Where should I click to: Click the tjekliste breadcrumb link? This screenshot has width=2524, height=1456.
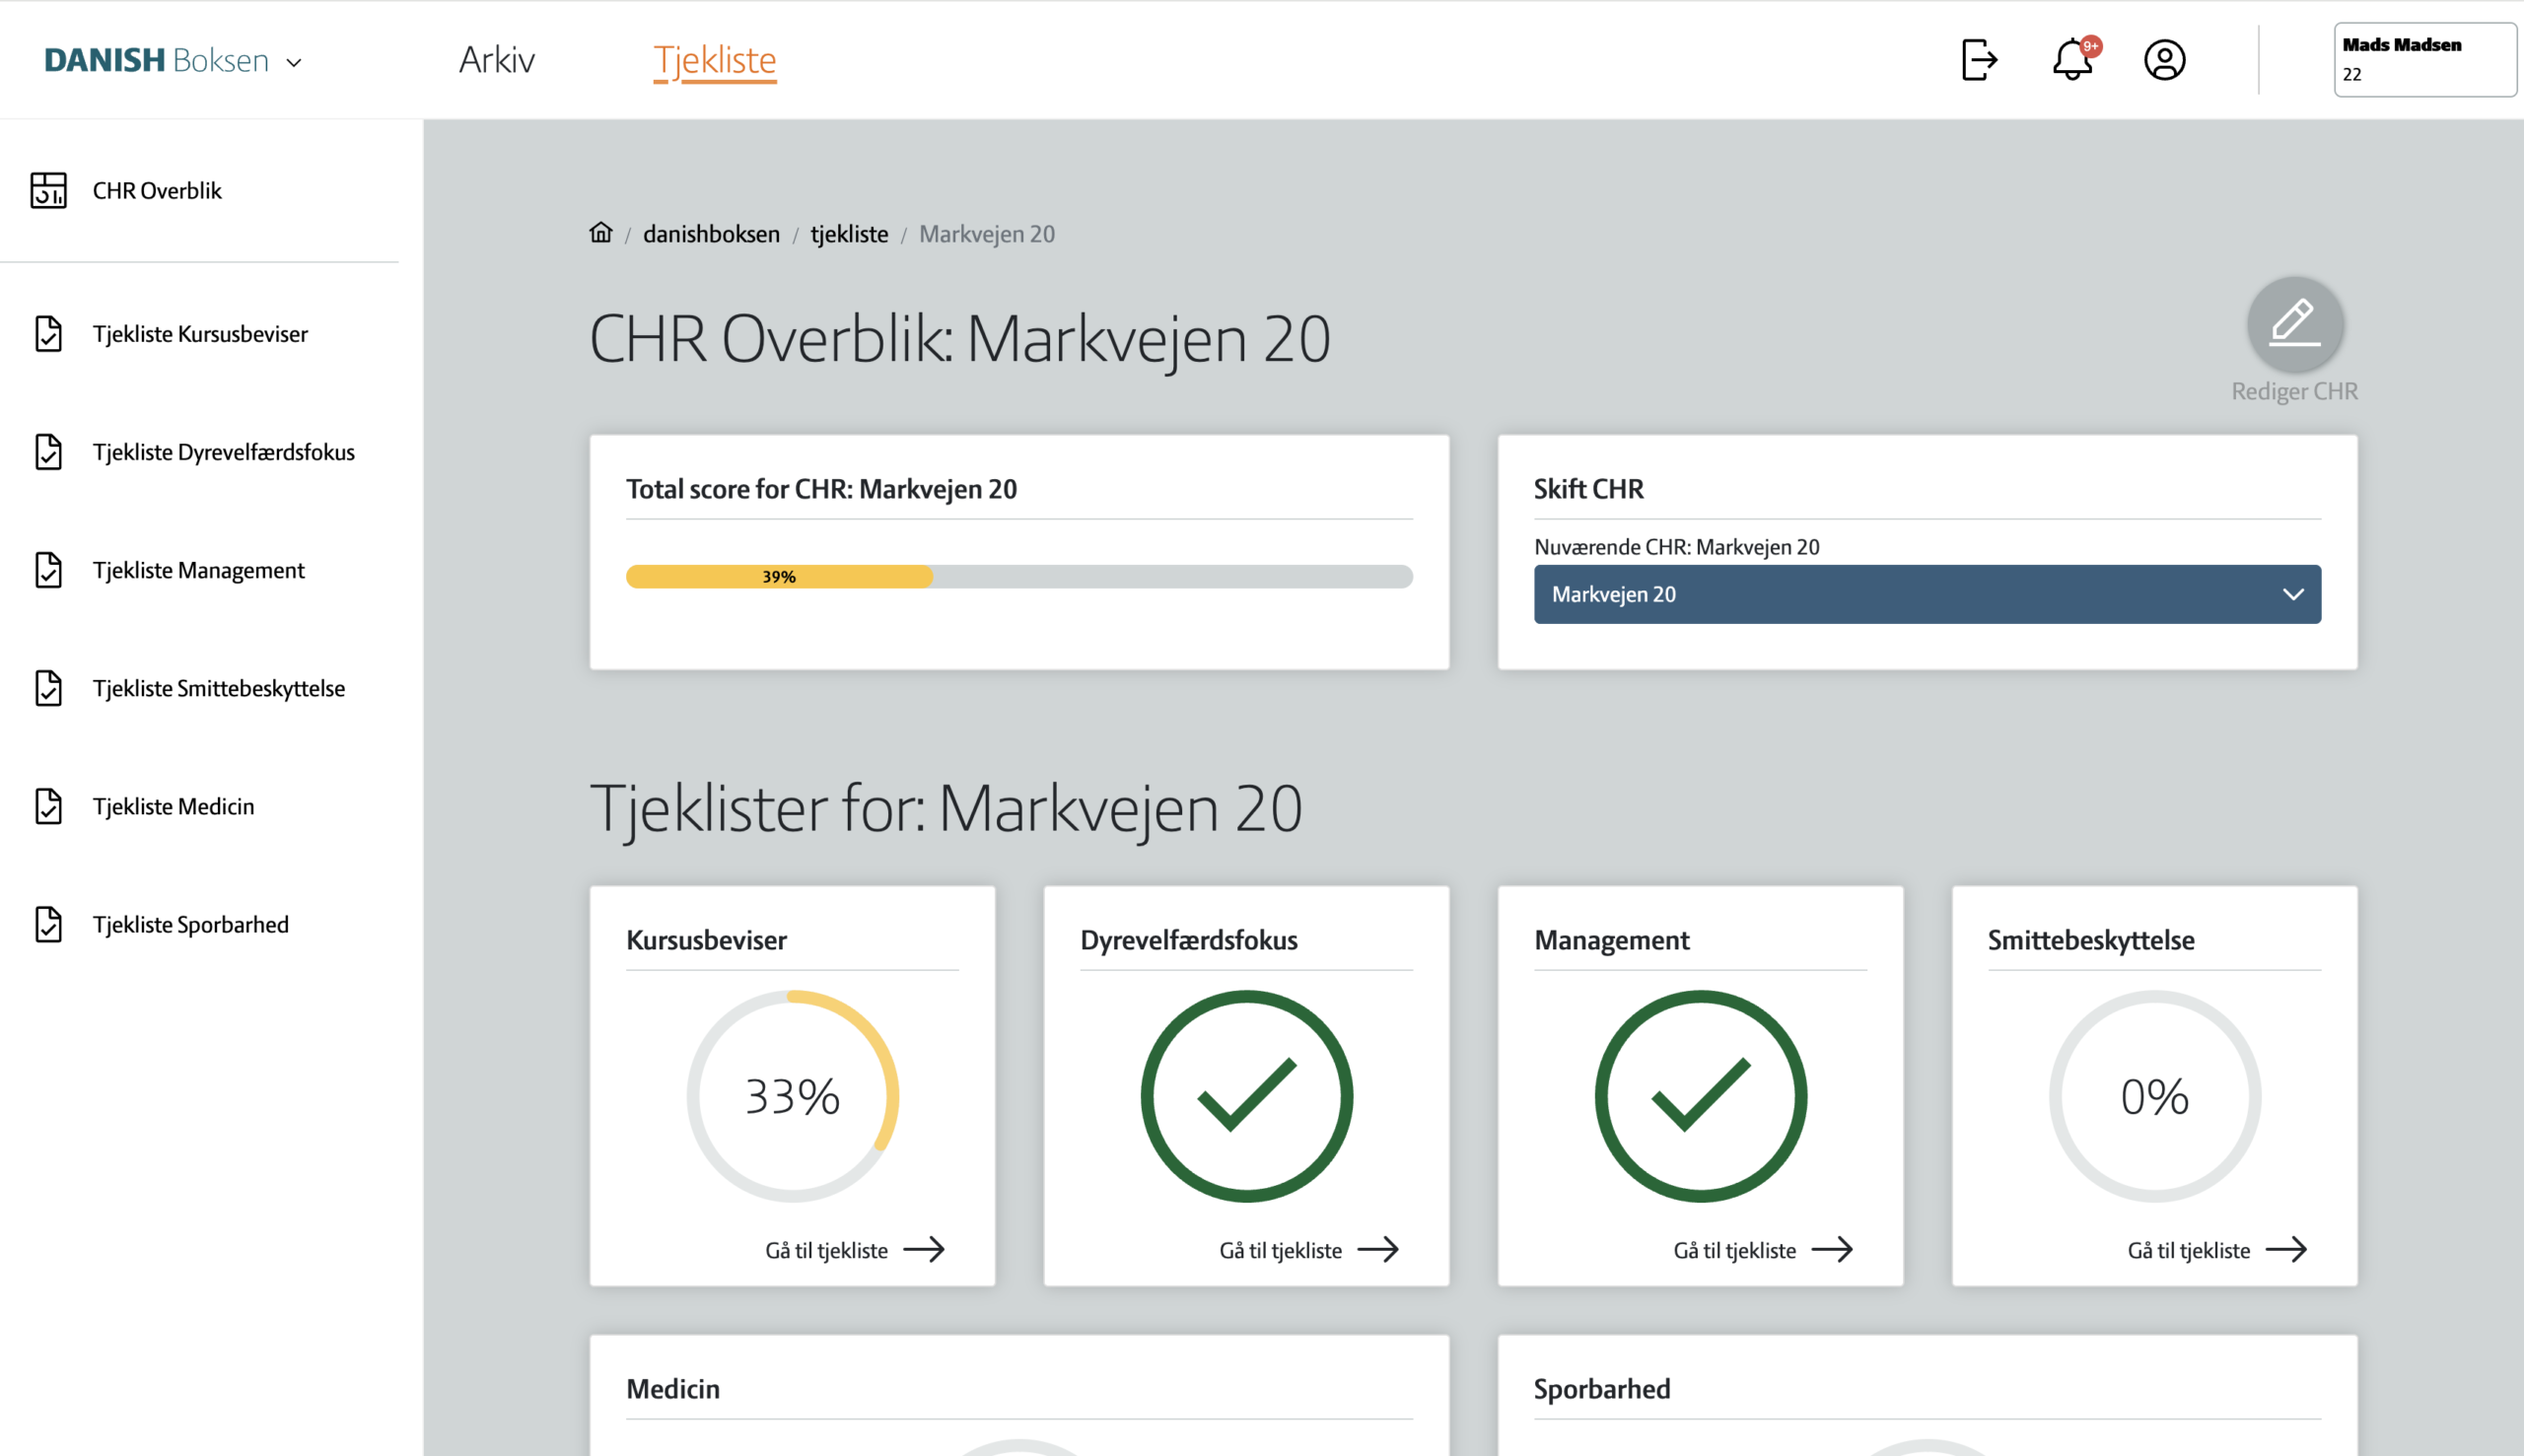click(x=849, y=234)
